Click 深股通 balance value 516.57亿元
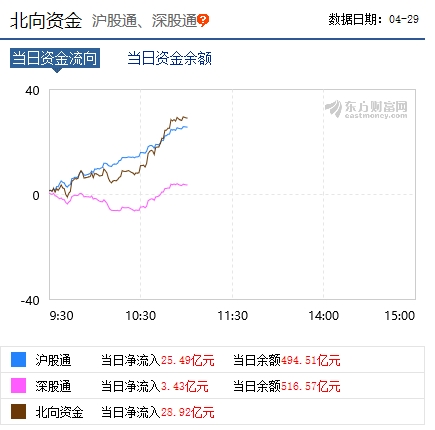Viewport: 435px width, 430px height. coord(311,386)
